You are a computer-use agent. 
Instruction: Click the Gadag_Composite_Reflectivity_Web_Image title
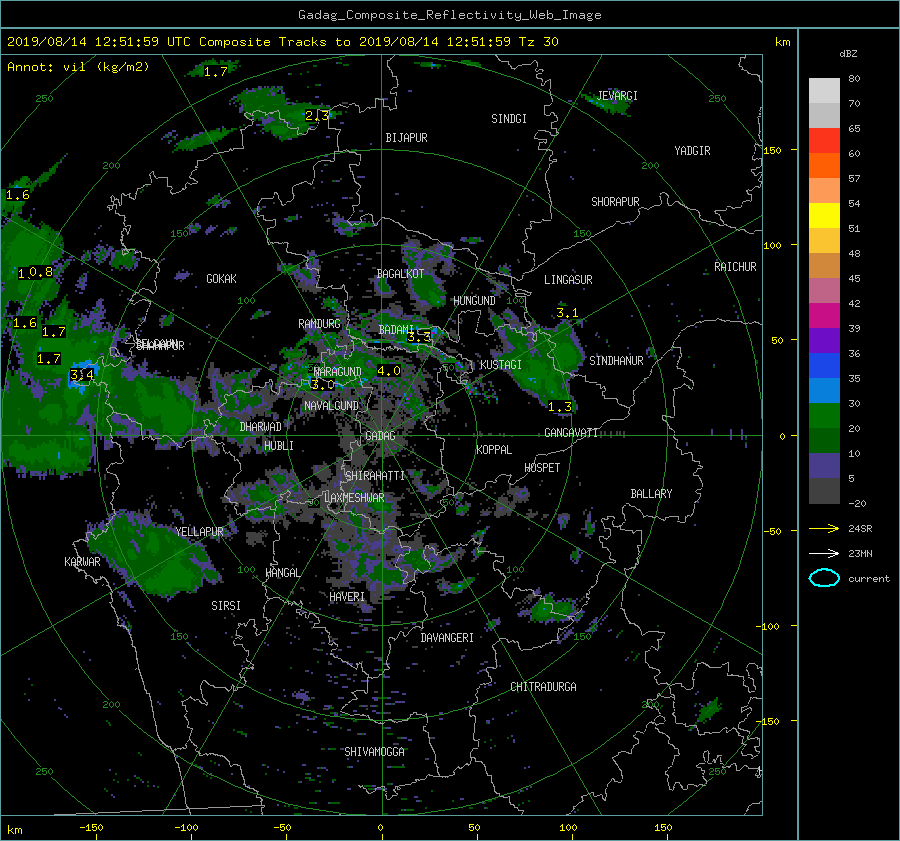449,15
